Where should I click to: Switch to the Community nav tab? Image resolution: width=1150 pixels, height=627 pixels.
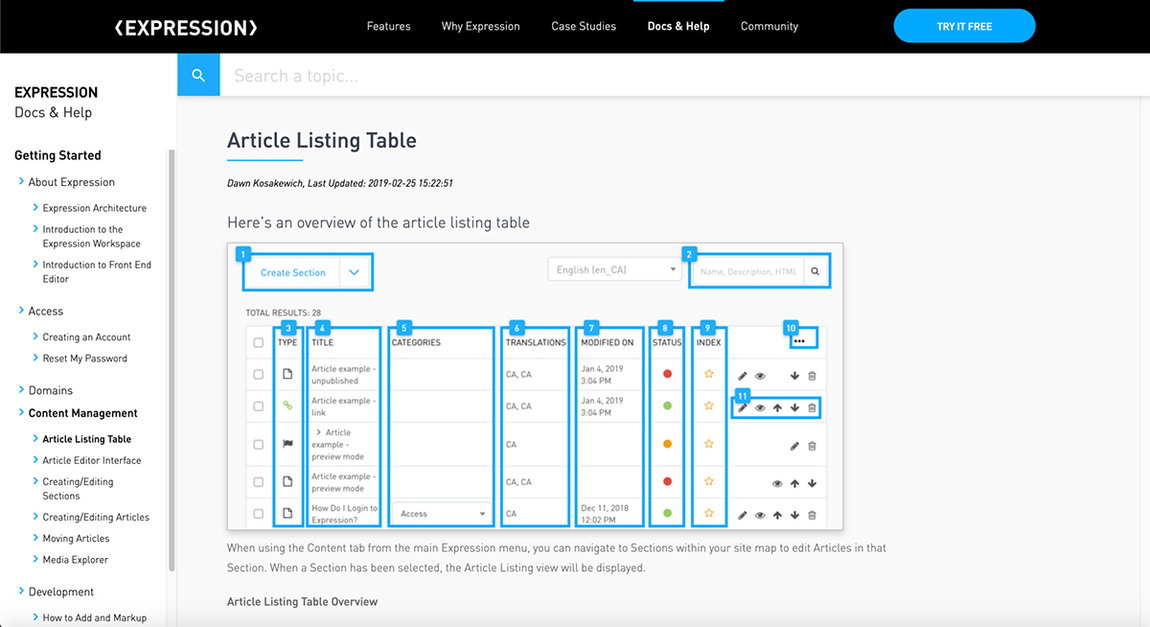click(769, 26)
